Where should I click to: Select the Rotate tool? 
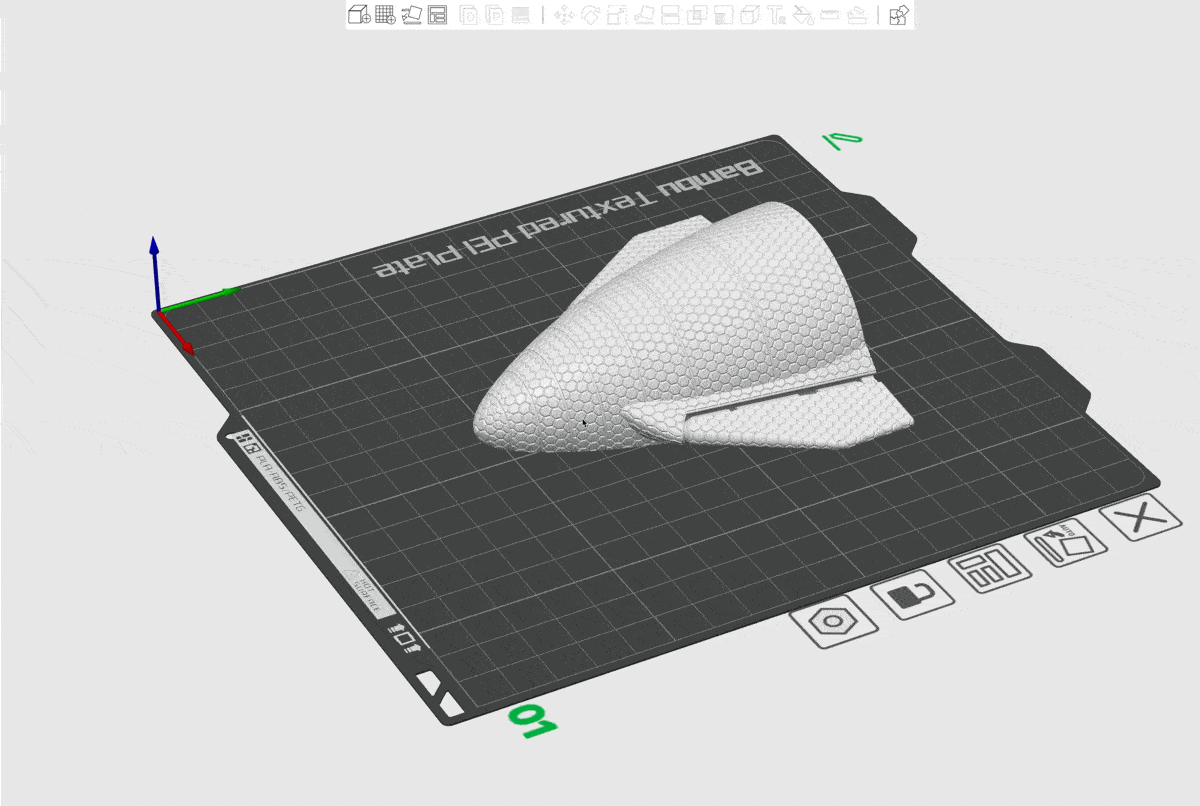[590, 15]
